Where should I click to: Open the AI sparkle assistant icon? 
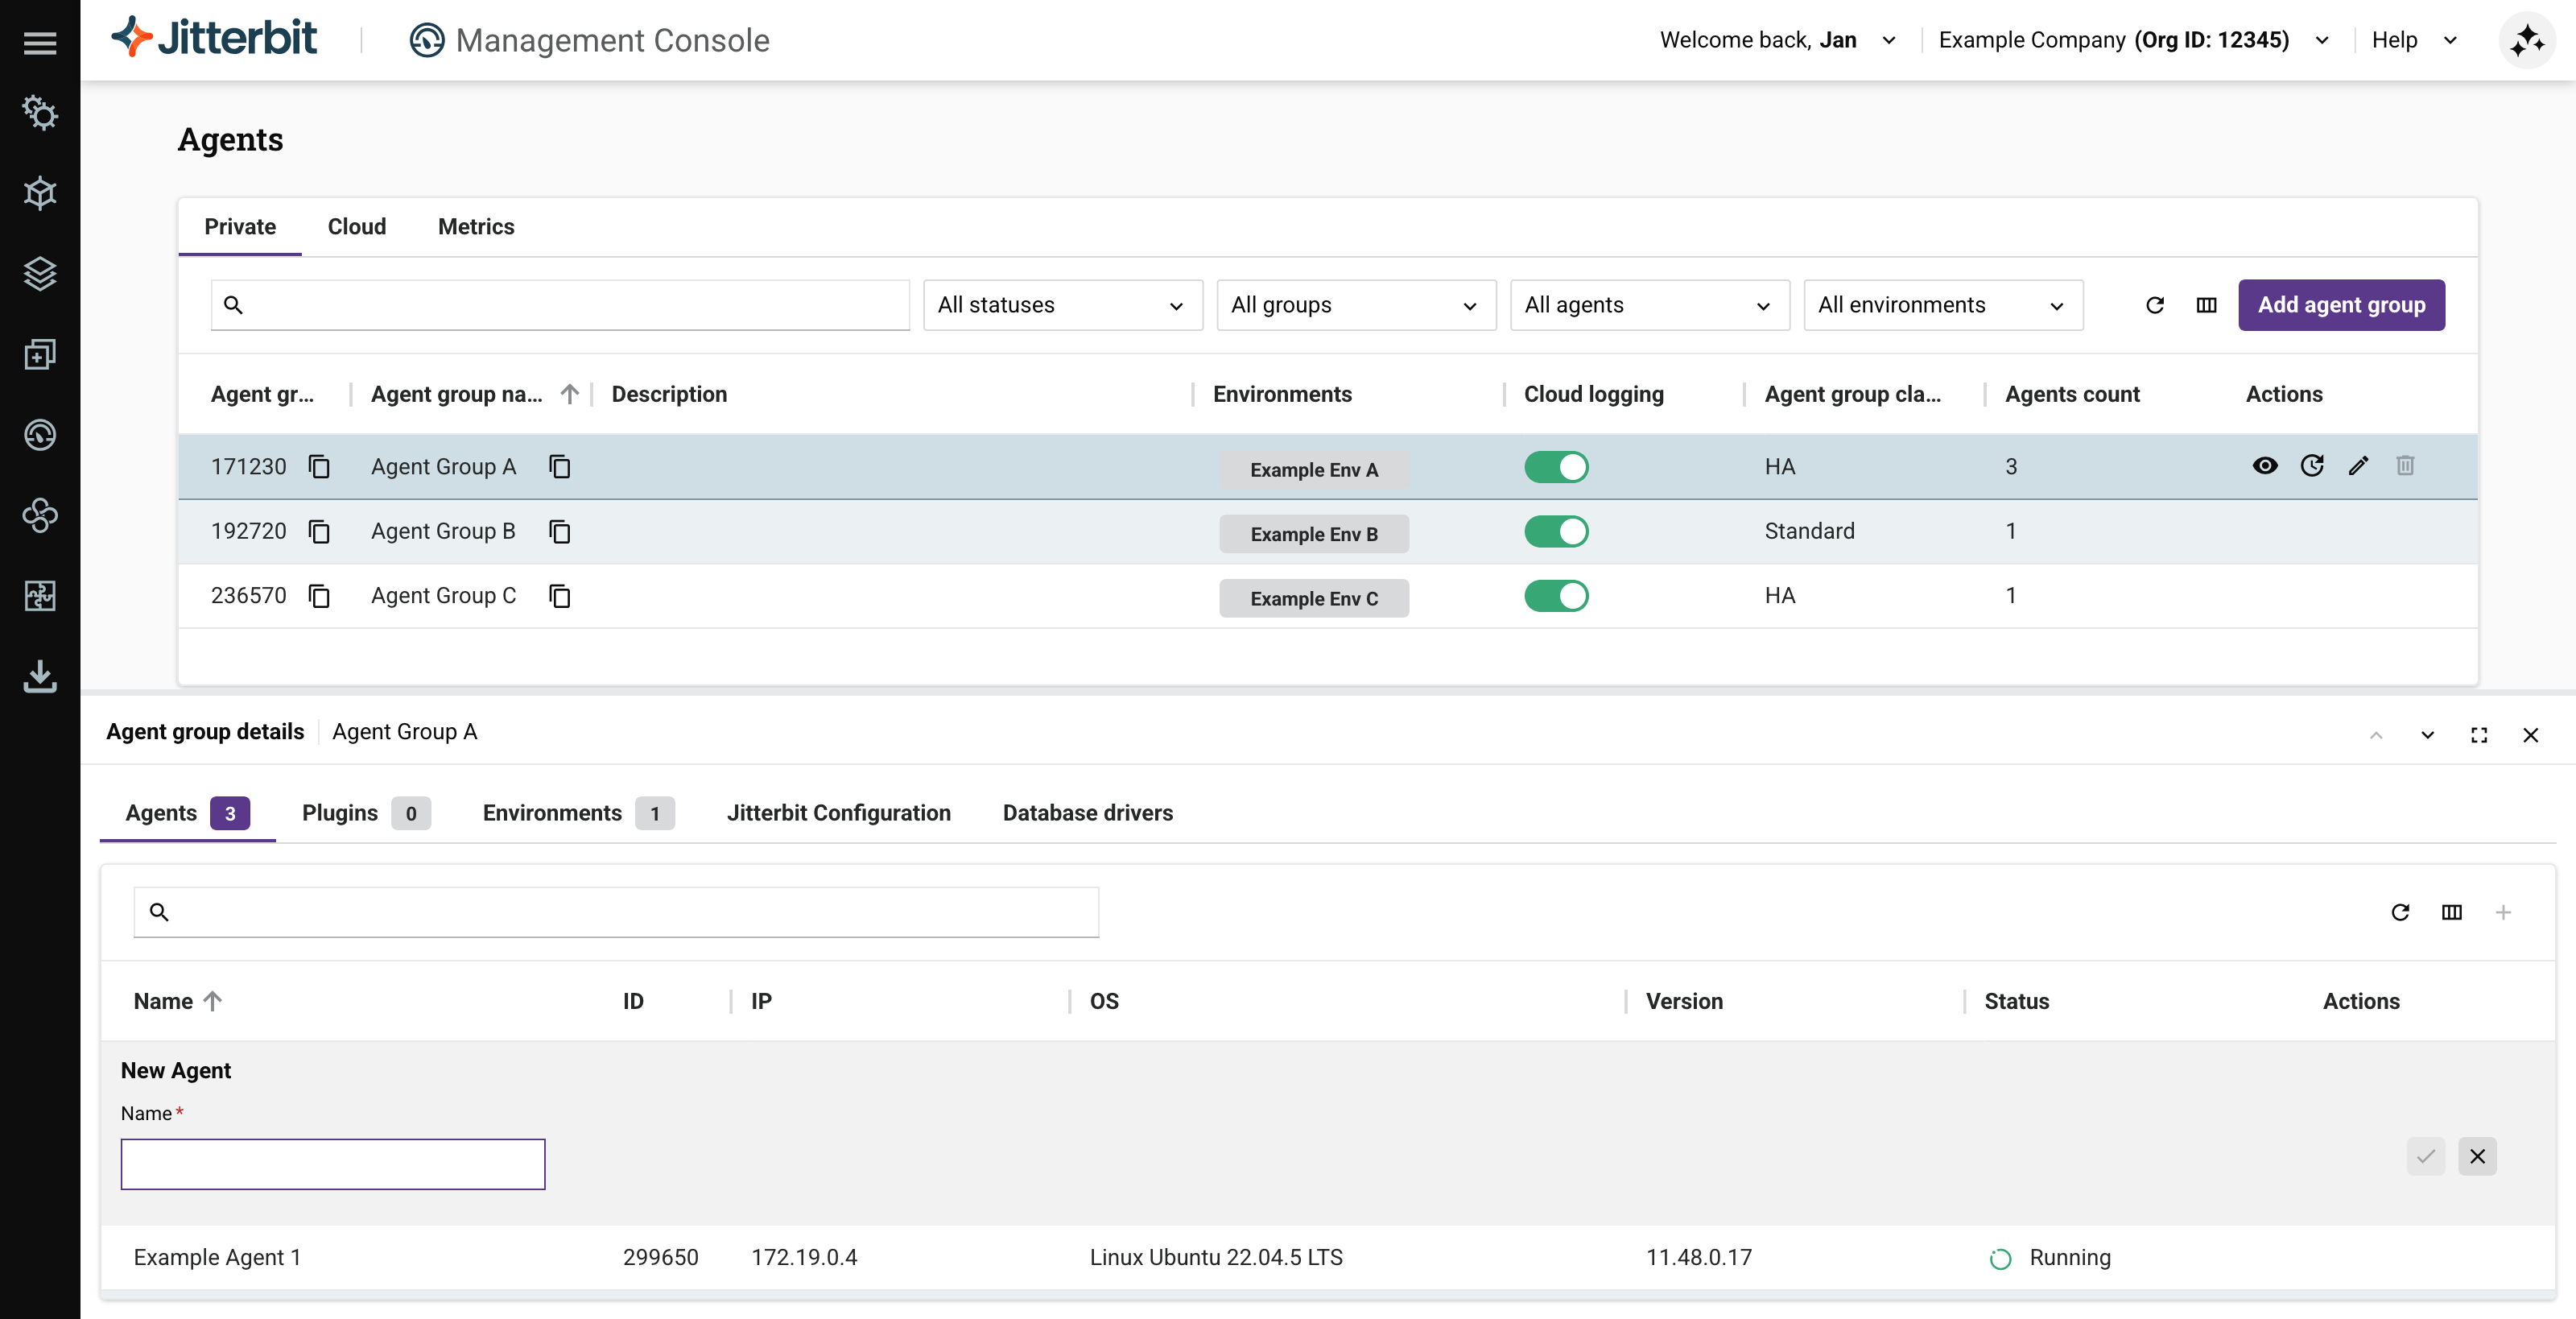[2526, 41]
